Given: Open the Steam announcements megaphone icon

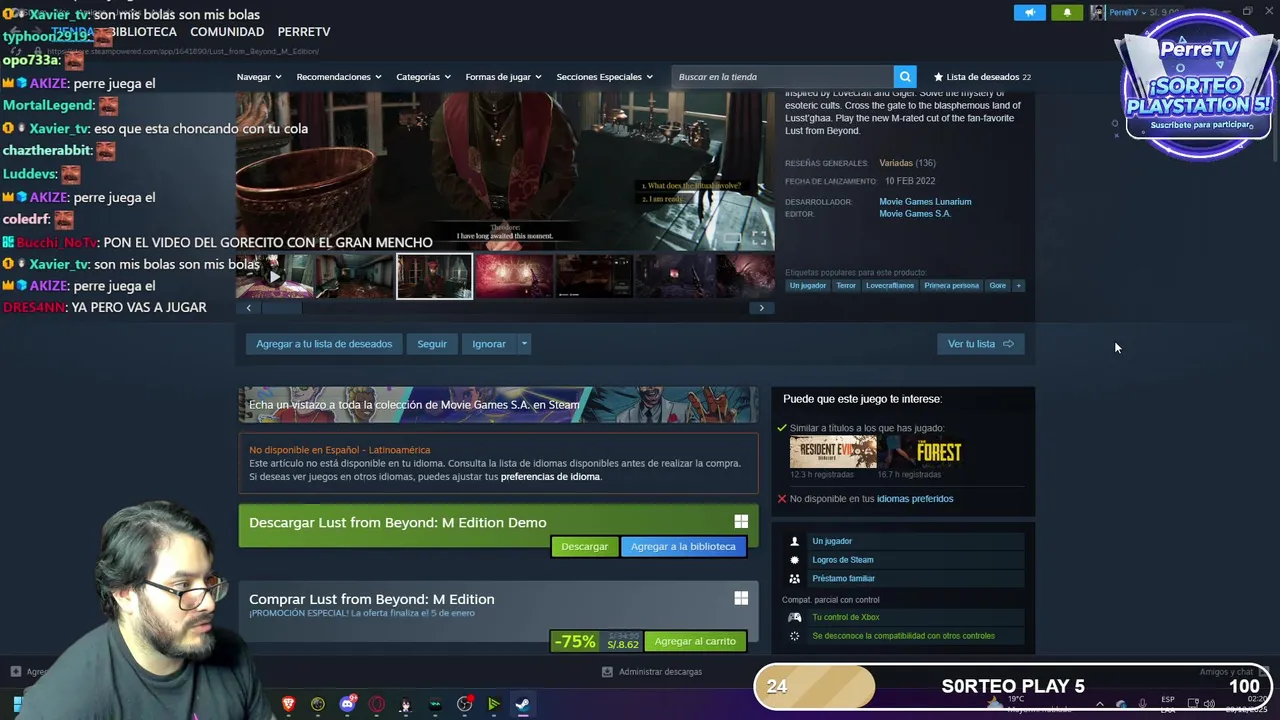Looking at the screenshot, I should coord(1030,13).
